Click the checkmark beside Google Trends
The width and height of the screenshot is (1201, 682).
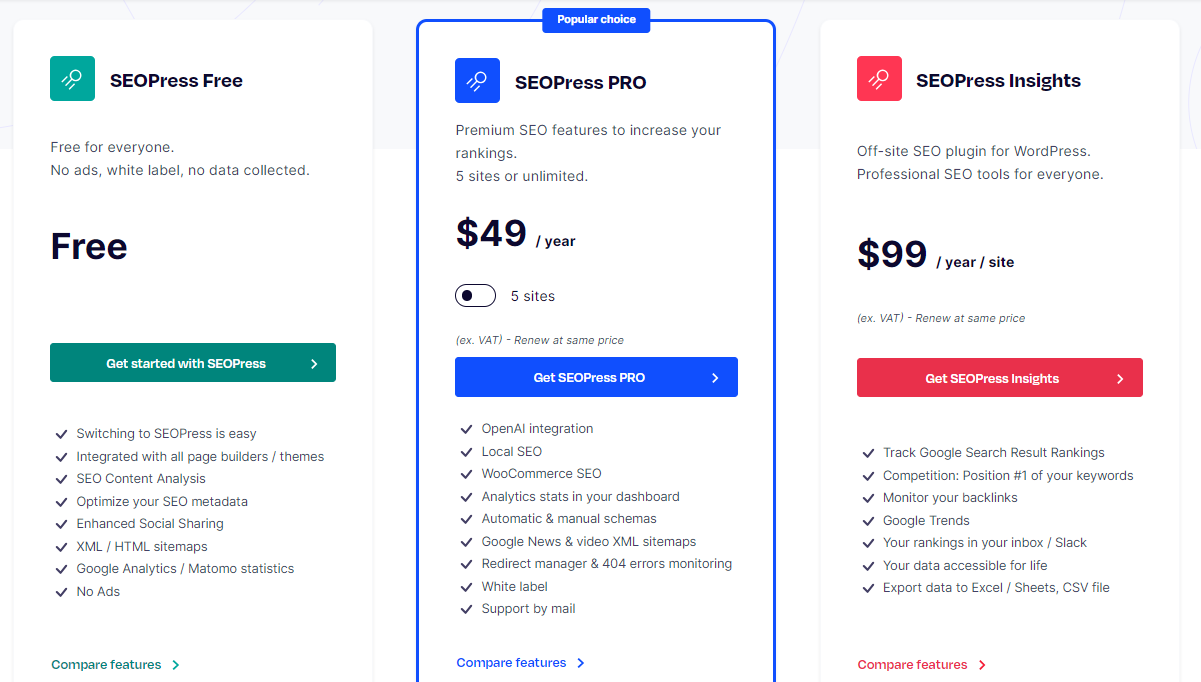click(867, 520)
